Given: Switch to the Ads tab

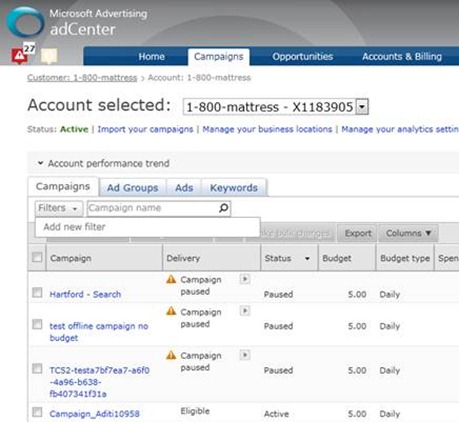Looking at the screenshot, I should coord(184,188).
